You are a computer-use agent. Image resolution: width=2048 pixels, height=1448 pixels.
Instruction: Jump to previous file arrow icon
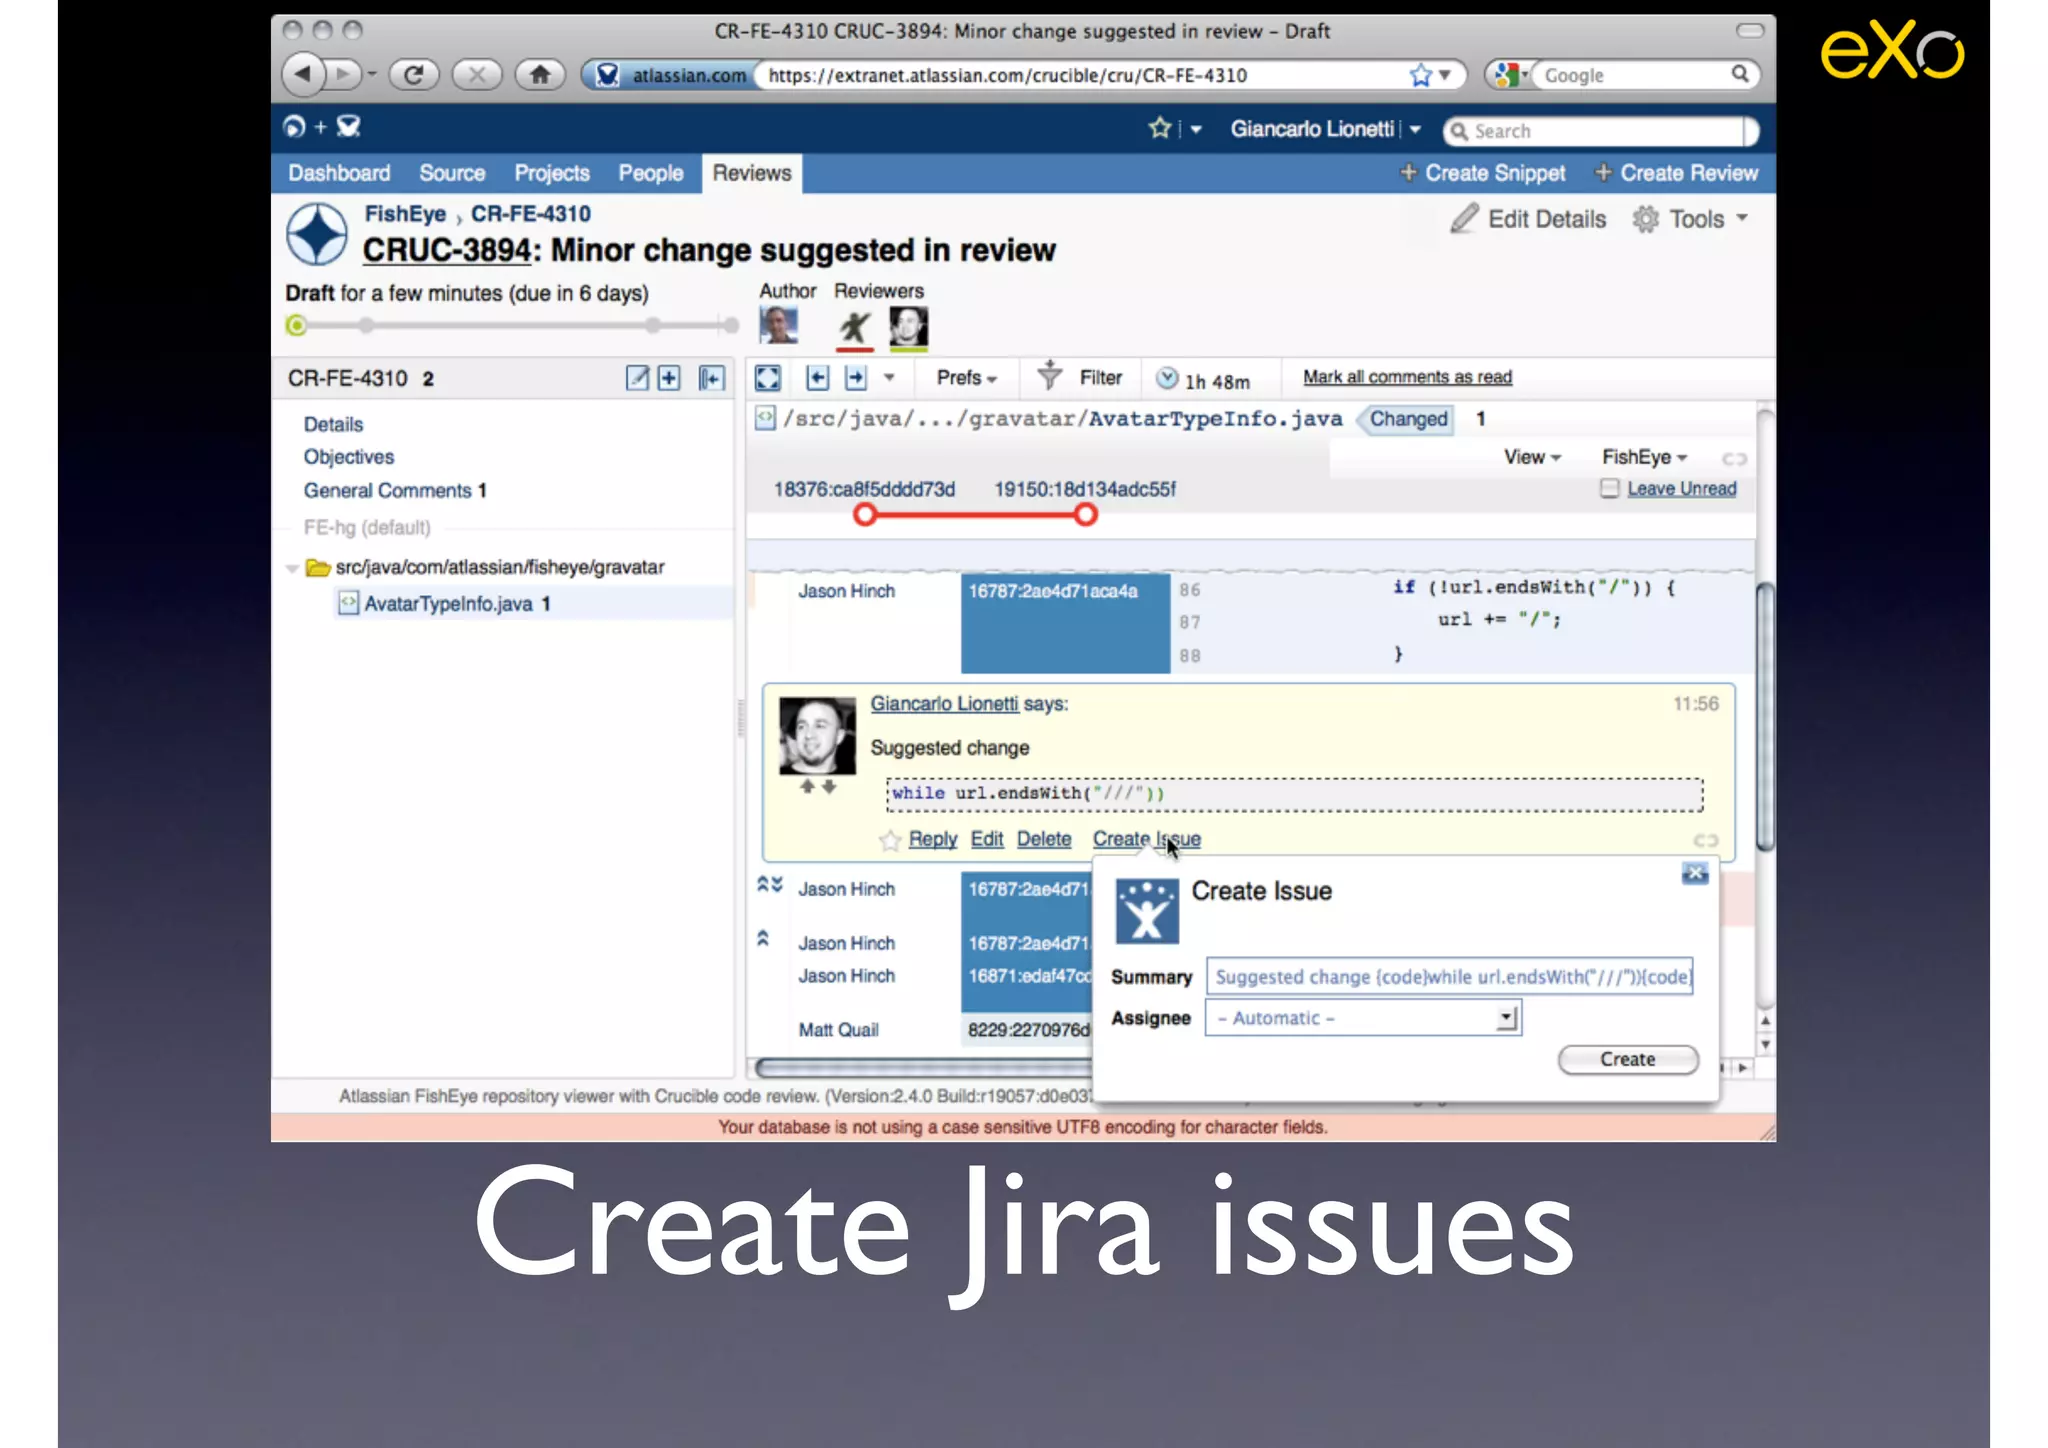pyautogui.click(x=817, y=378)
